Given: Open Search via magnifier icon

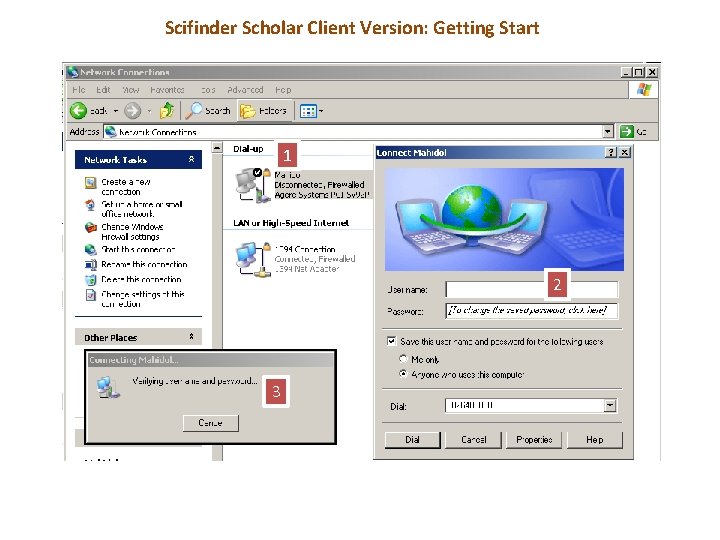Looking at the screenshot, I should pyautogui.click(x=193, y=111).
